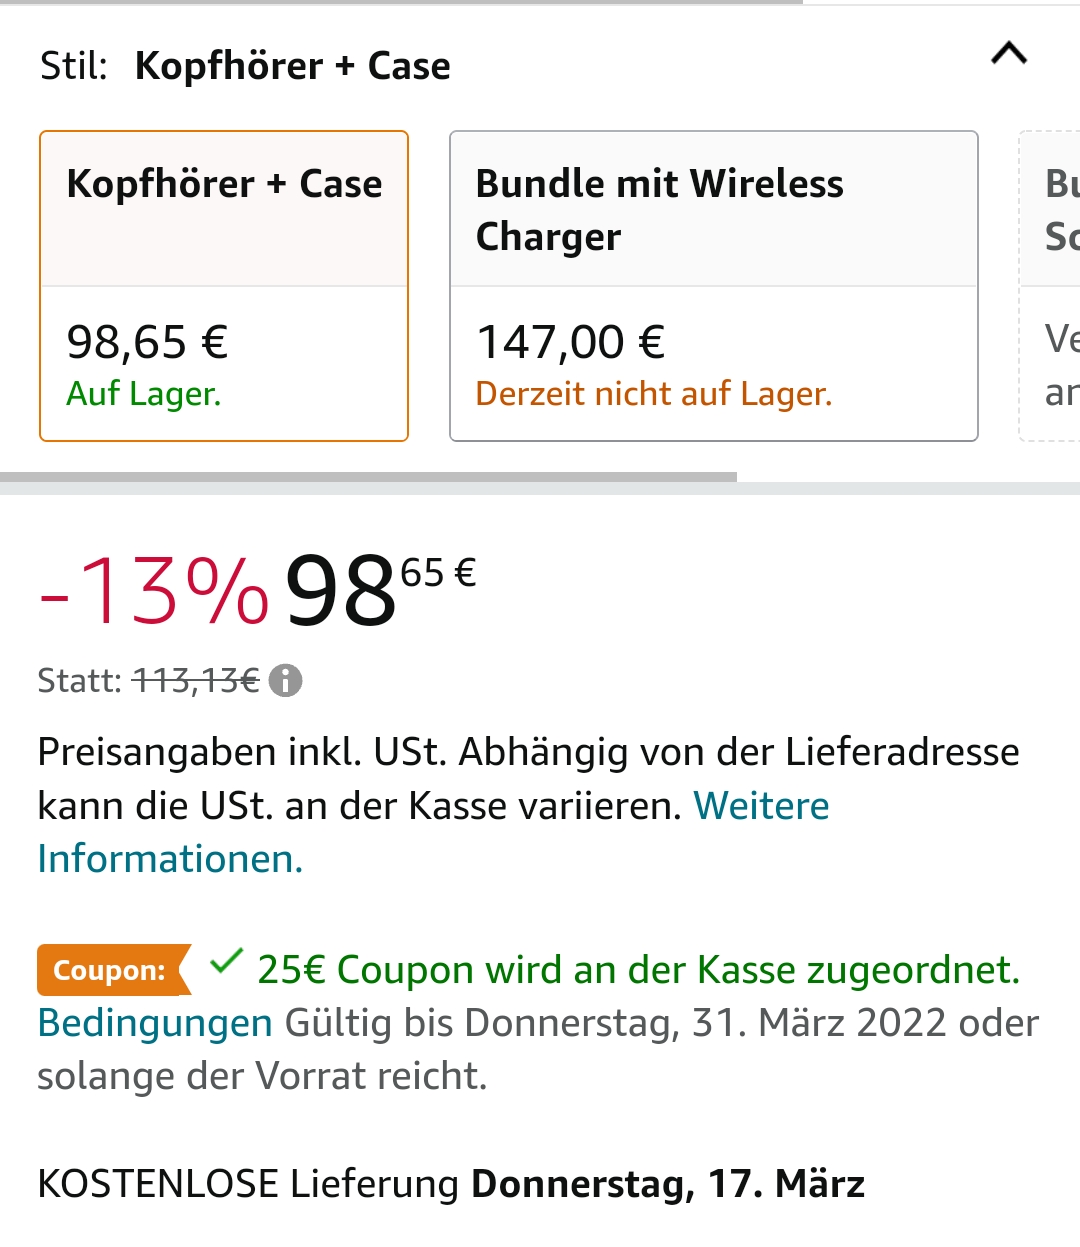Tap the green Auf Lager status
1080x1247 pixels.
144,394
